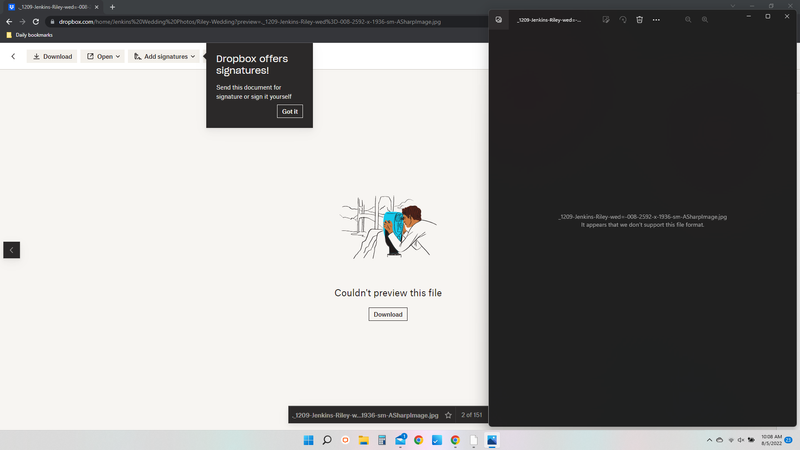Show the previous file with the left arrow
Image resolution: width=800 pixels, height=450 pixels.
pos(12,250)
